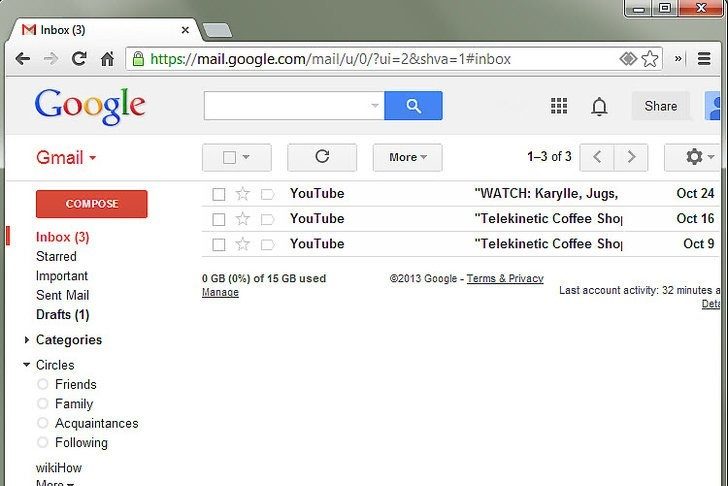Screen dimensions: 728x486
Task: Mark Oct 16 YouTube email as important
Action: [267, 219]
